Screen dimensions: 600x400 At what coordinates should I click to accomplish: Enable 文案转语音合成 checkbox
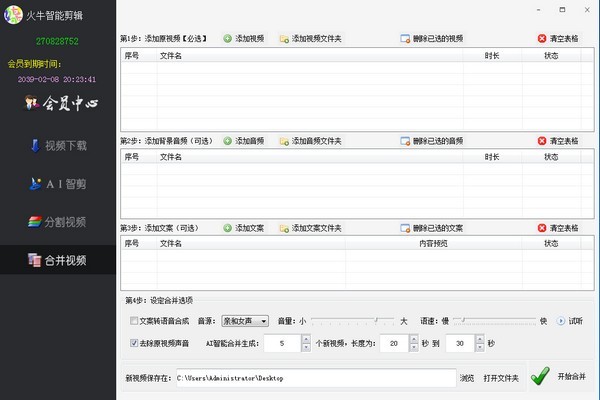[135, 321]
